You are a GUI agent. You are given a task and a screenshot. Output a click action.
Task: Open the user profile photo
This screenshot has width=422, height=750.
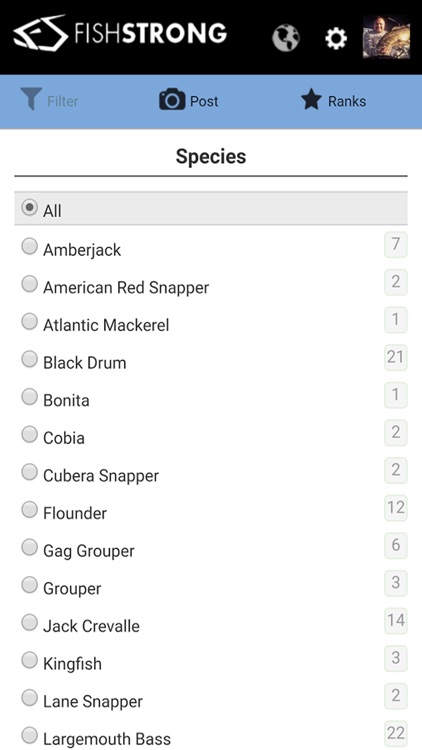tap(386, 36)
